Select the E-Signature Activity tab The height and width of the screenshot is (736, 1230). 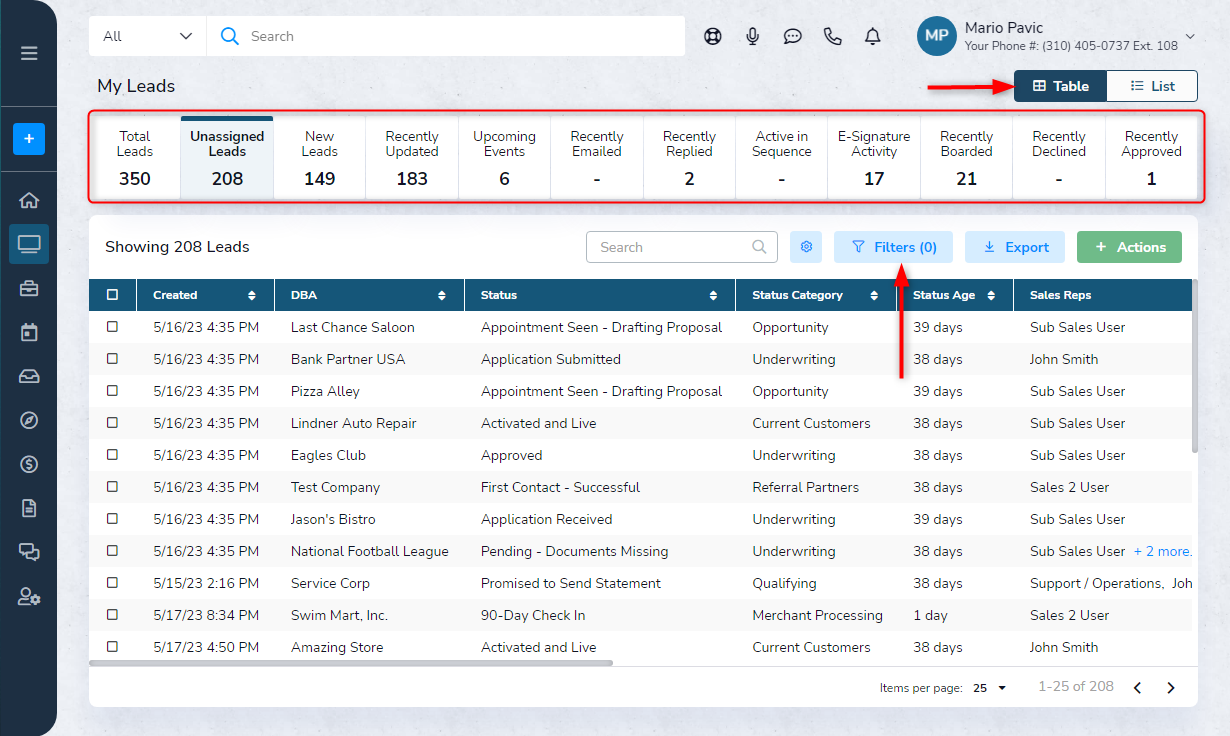click(x=874, y=158)
